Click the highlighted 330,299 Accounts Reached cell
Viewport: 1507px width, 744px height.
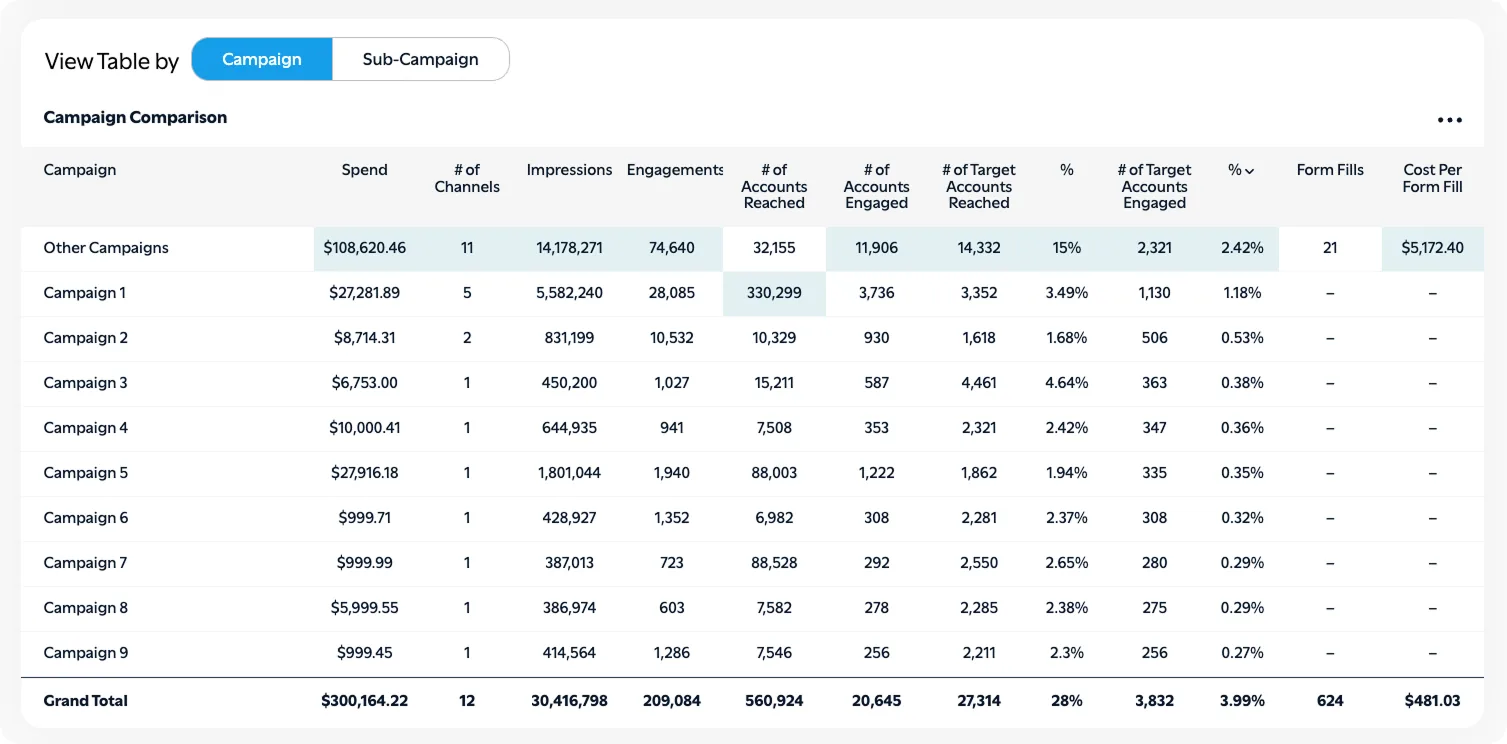(774, 292)
